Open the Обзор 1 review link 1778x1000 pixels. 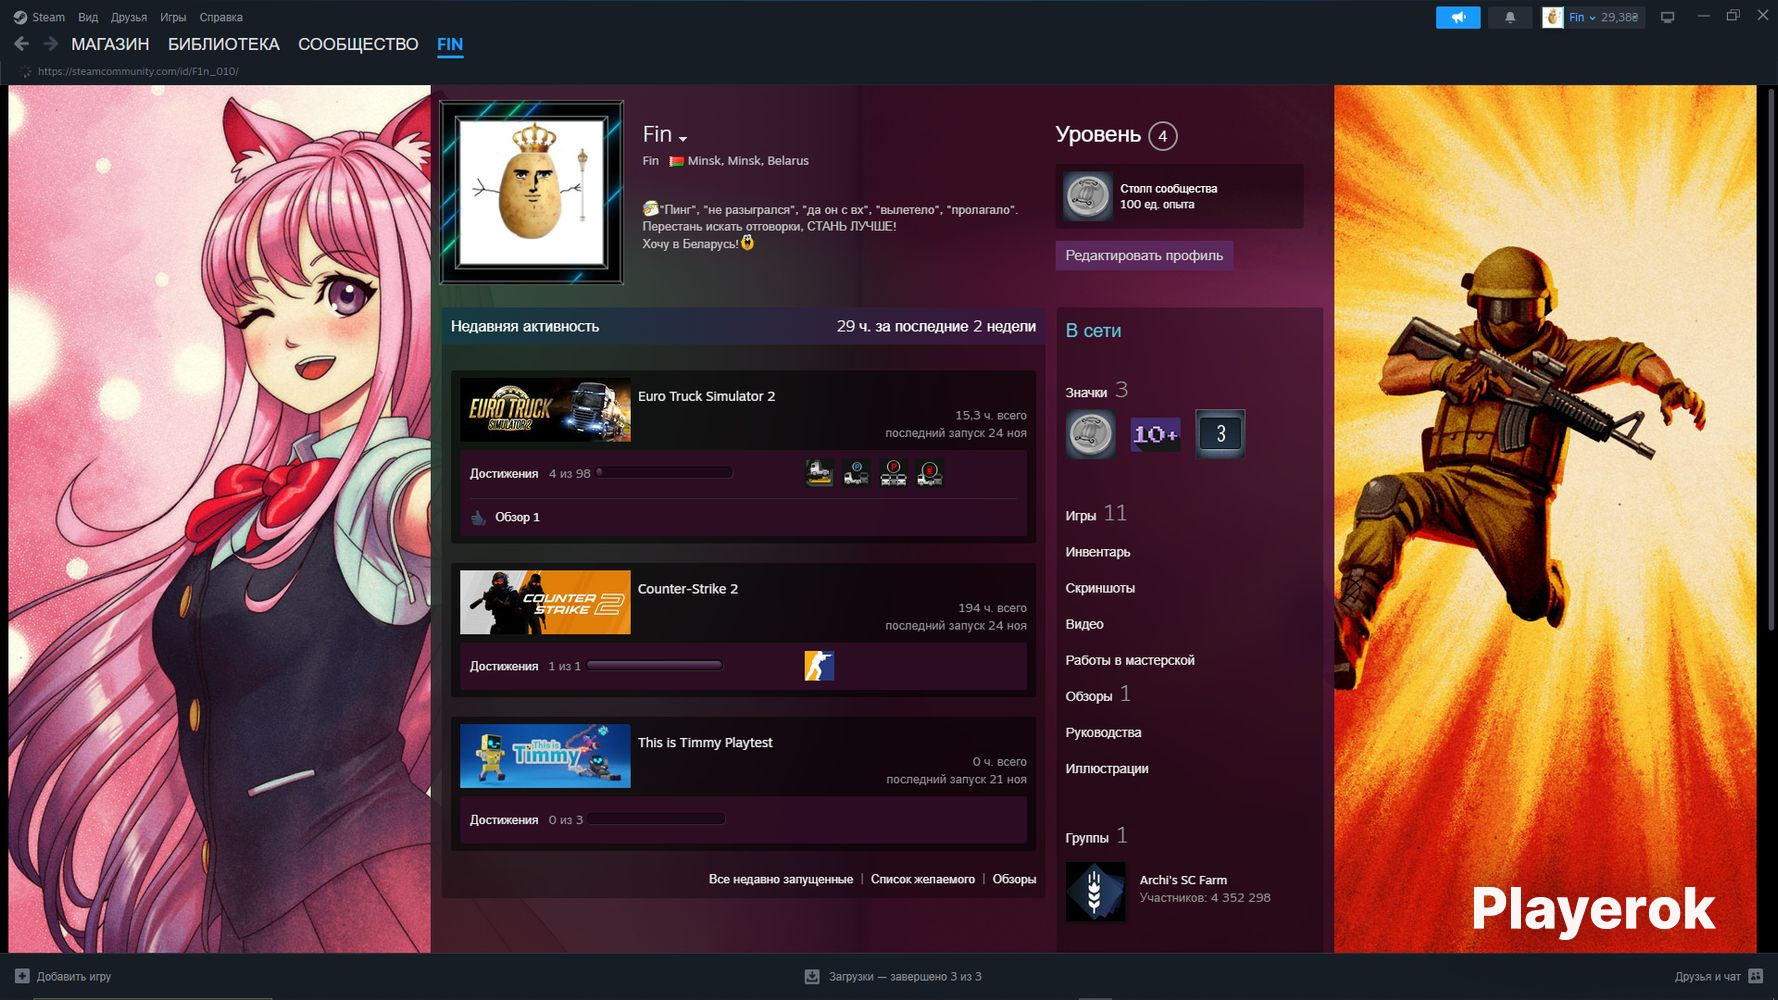coord(517,517)
